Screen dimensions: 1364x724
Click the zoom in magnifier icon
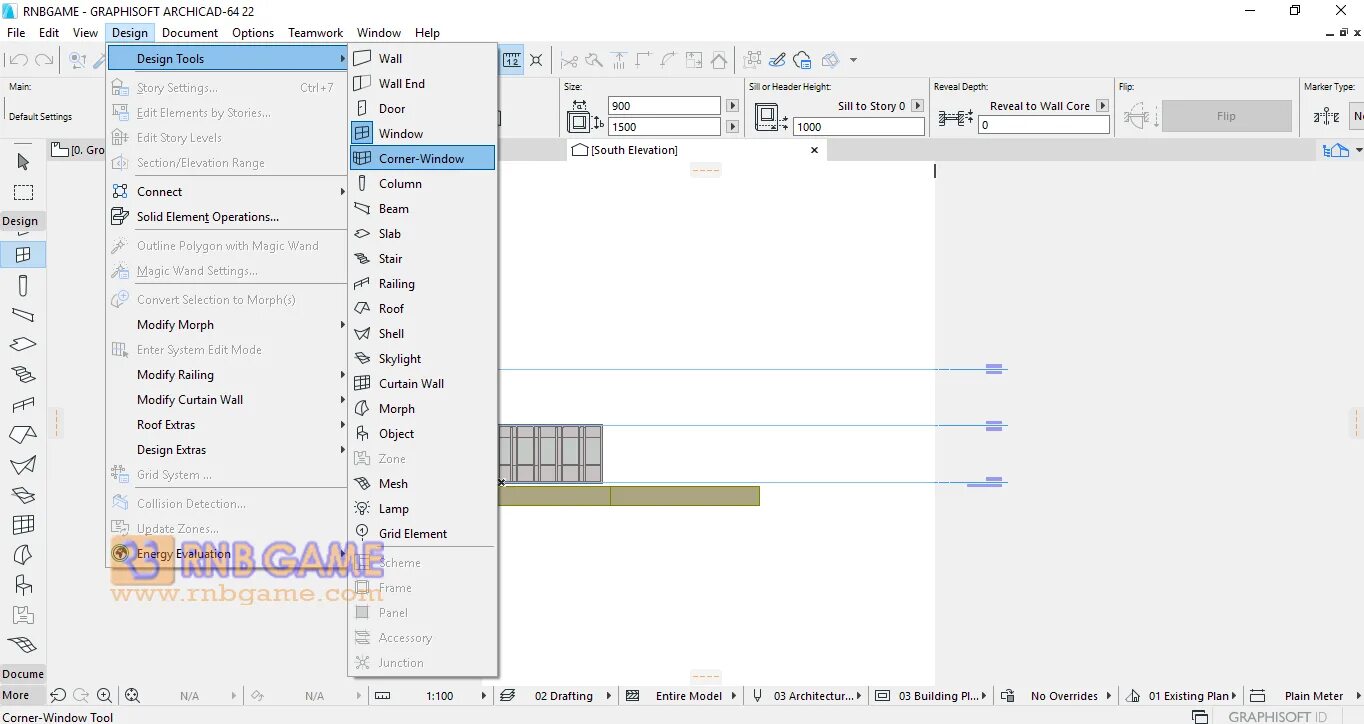104,695
